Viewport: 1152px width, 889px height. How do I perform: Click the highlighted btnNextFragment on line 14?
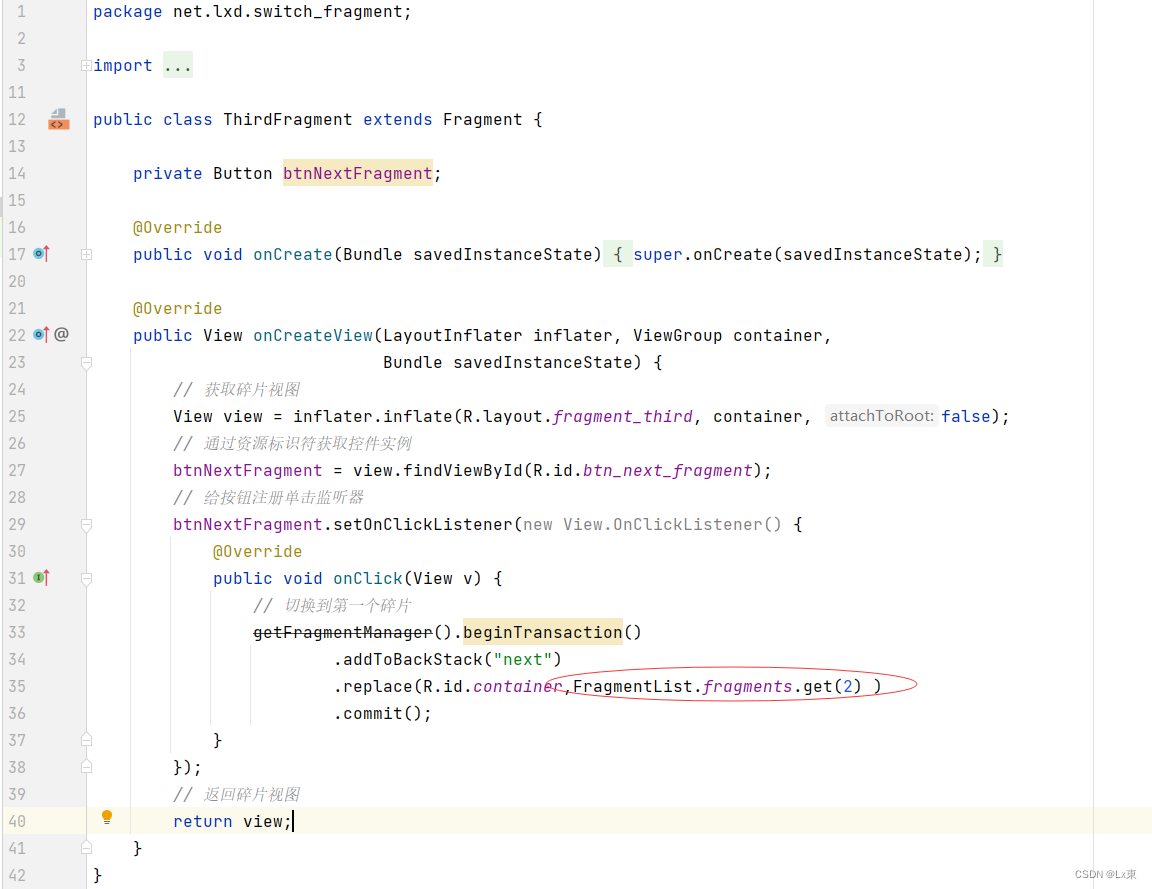point(357,172)
